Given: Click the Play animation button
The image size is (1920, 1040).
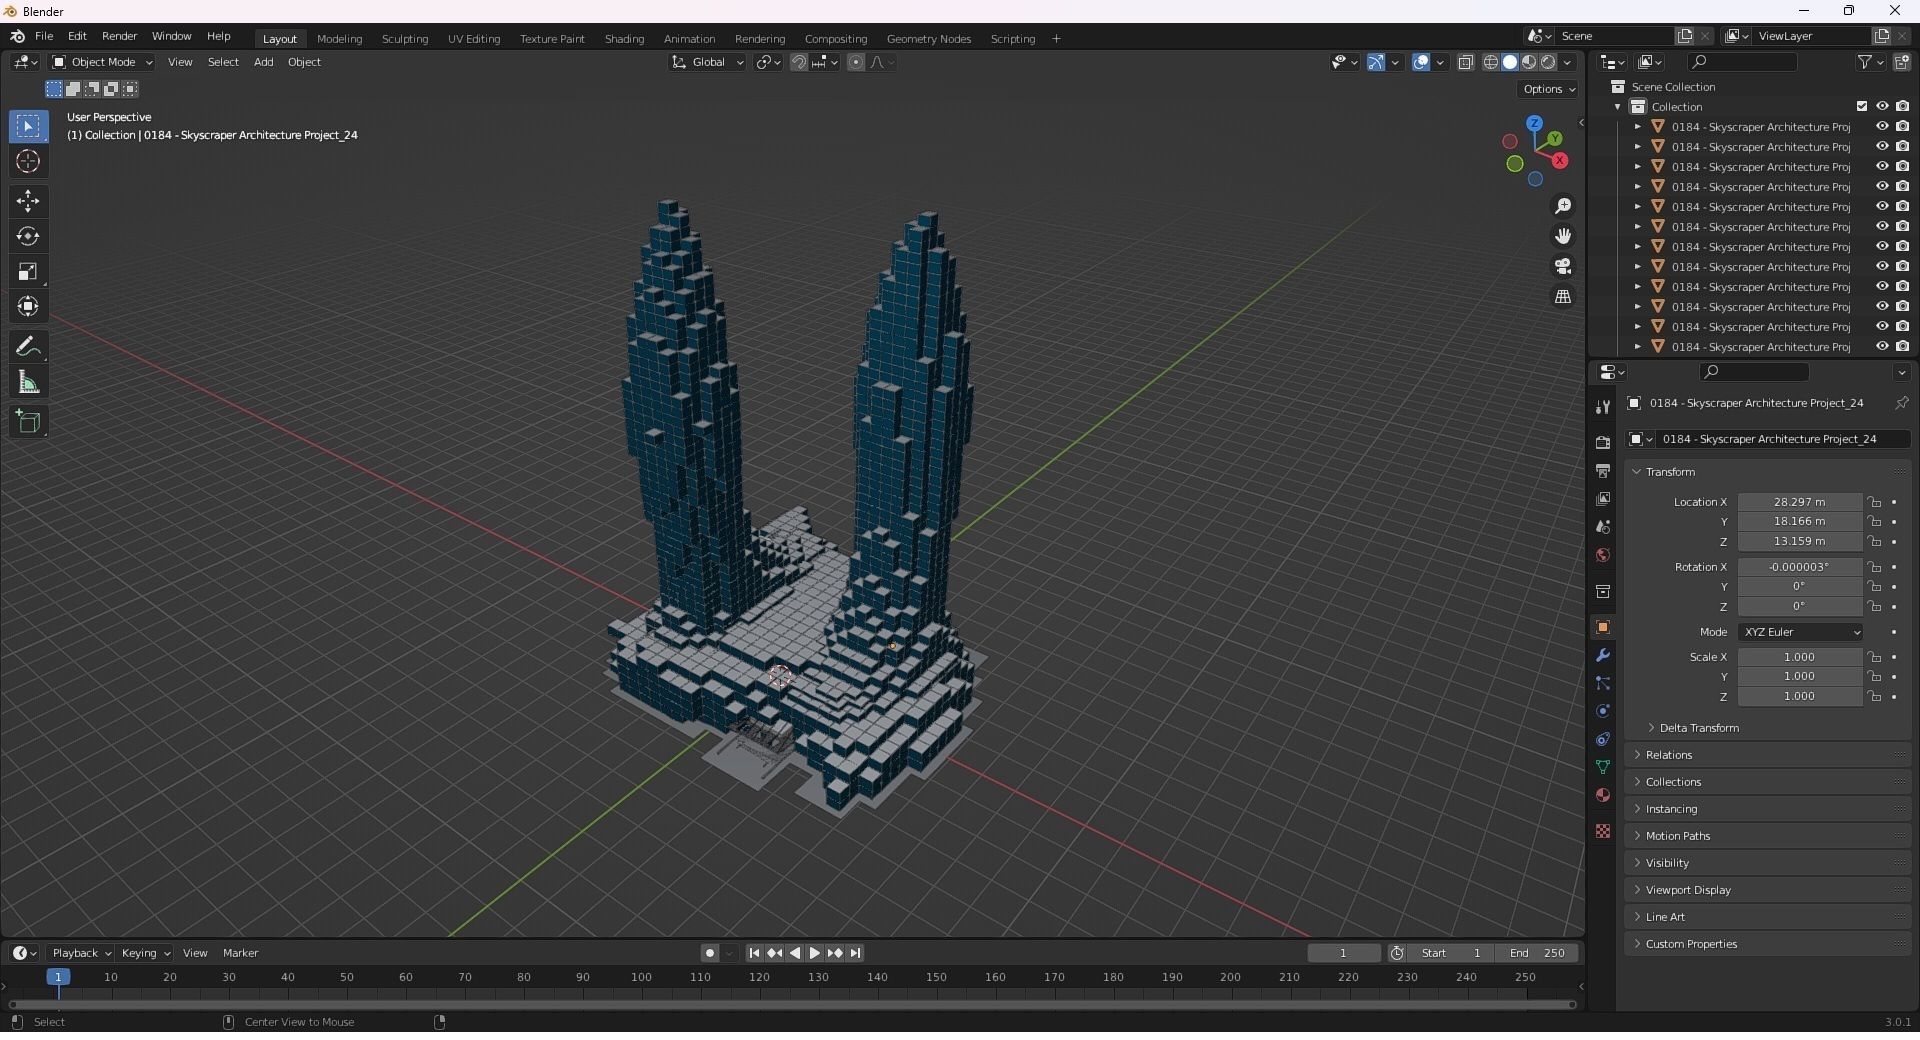Looking at the screenshot, I should click(814, 953).
